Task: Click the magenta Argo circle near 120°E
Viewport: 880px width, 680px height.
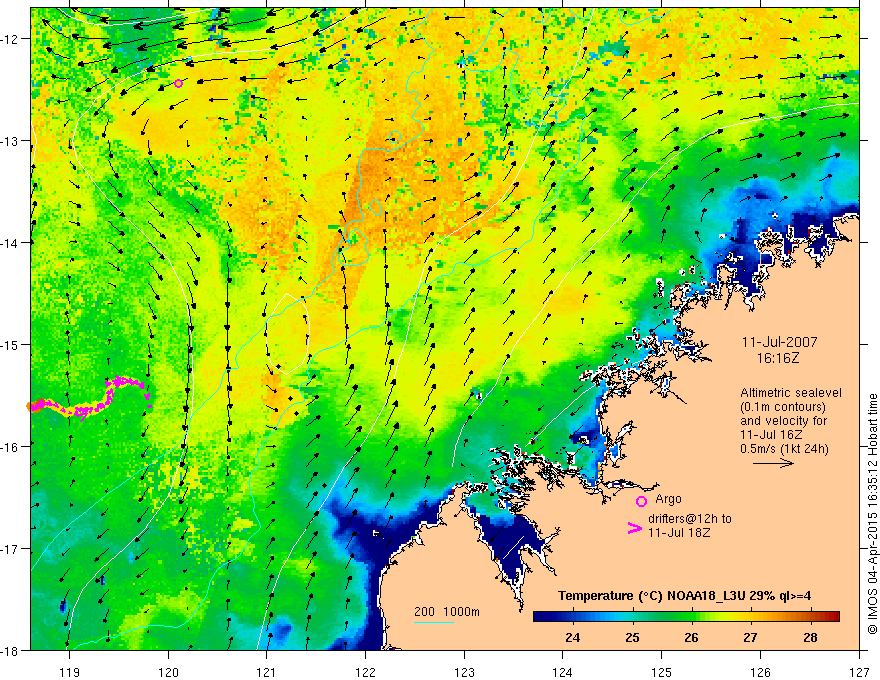Action: tap(178, 84)
